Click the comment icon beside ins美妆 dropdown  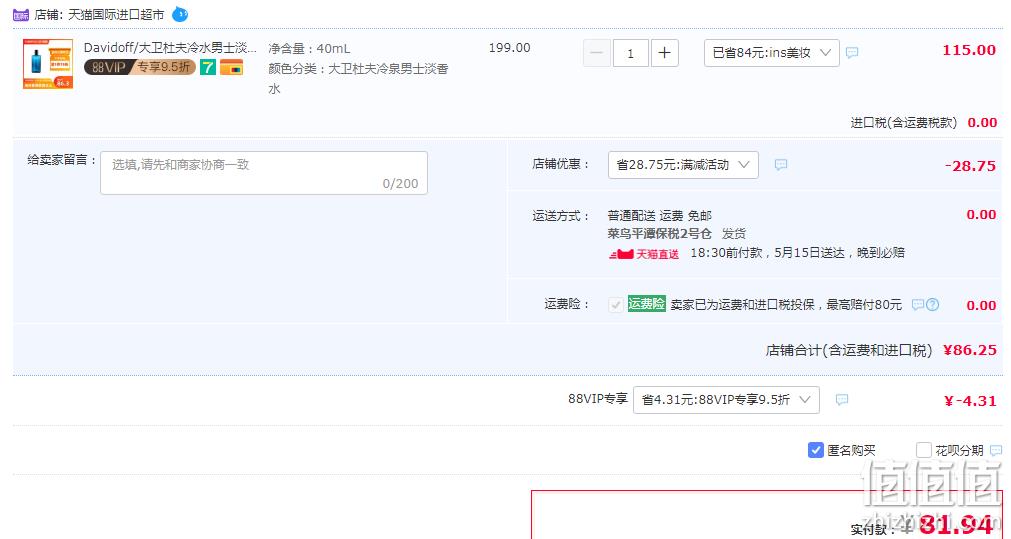(x=852, y=52)
